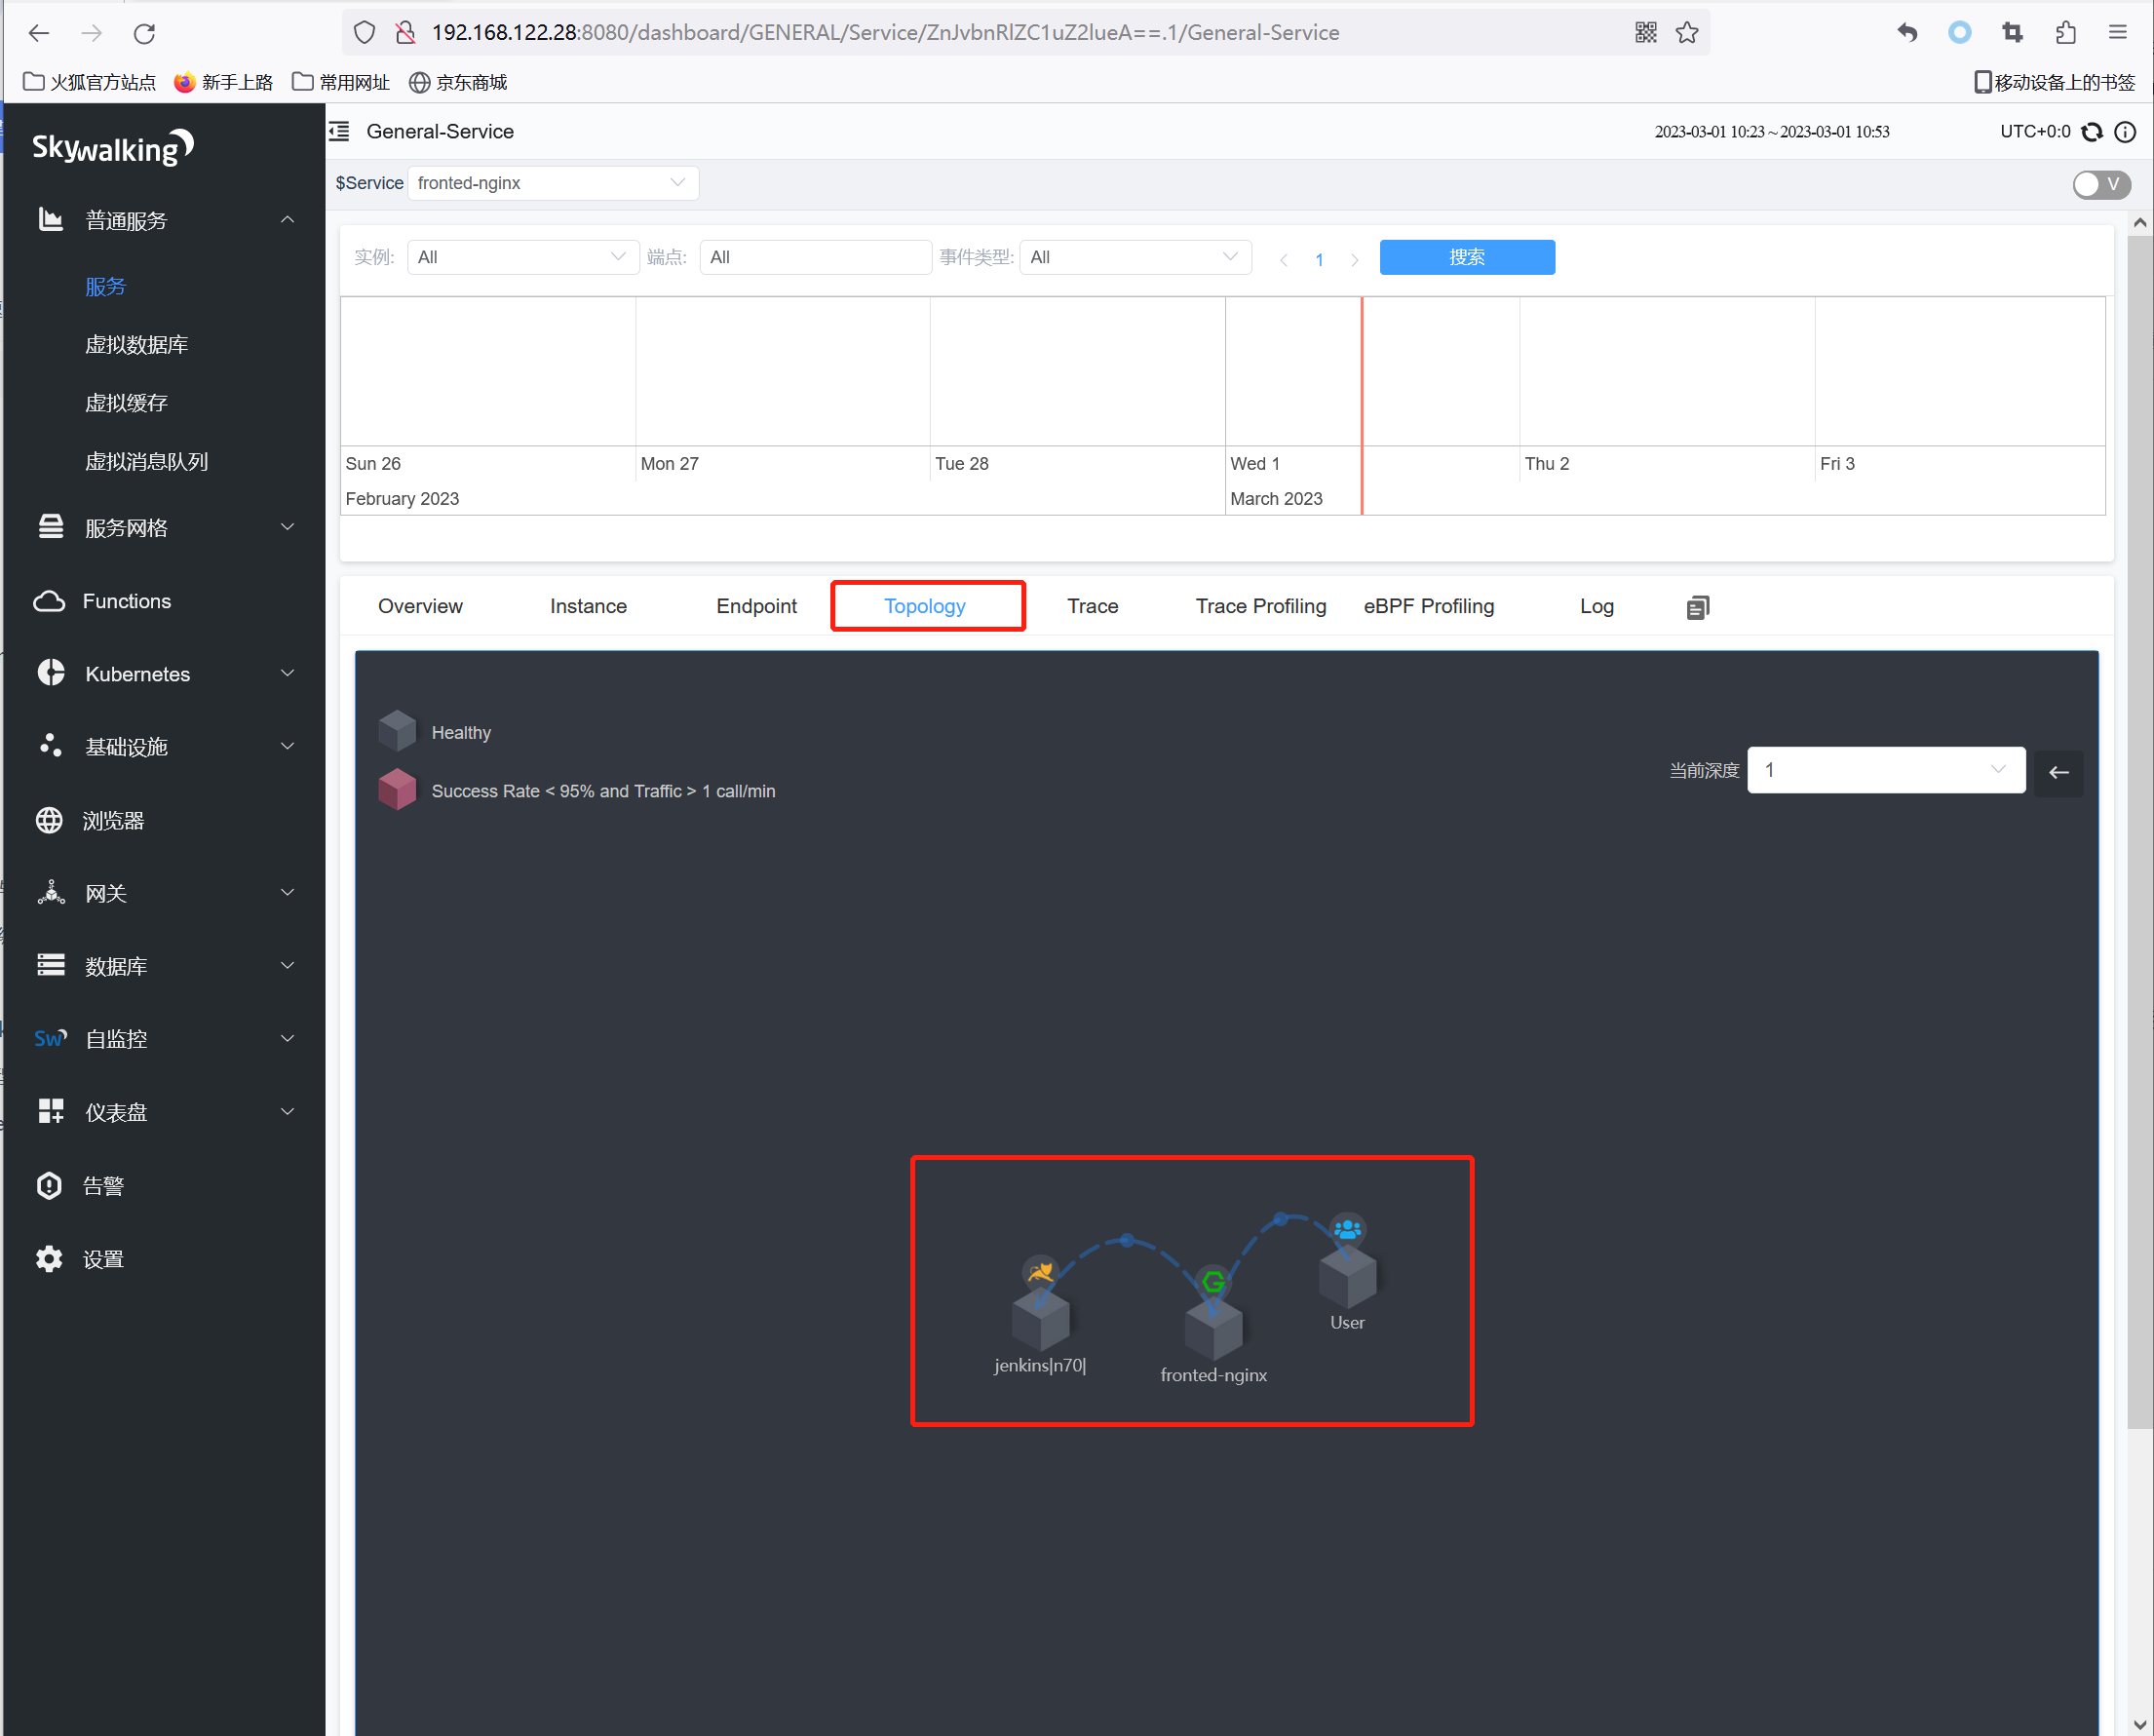Click the left arrow depth button
The height and width of the screenshot is (1736, 2154).
click(2058, 771)
